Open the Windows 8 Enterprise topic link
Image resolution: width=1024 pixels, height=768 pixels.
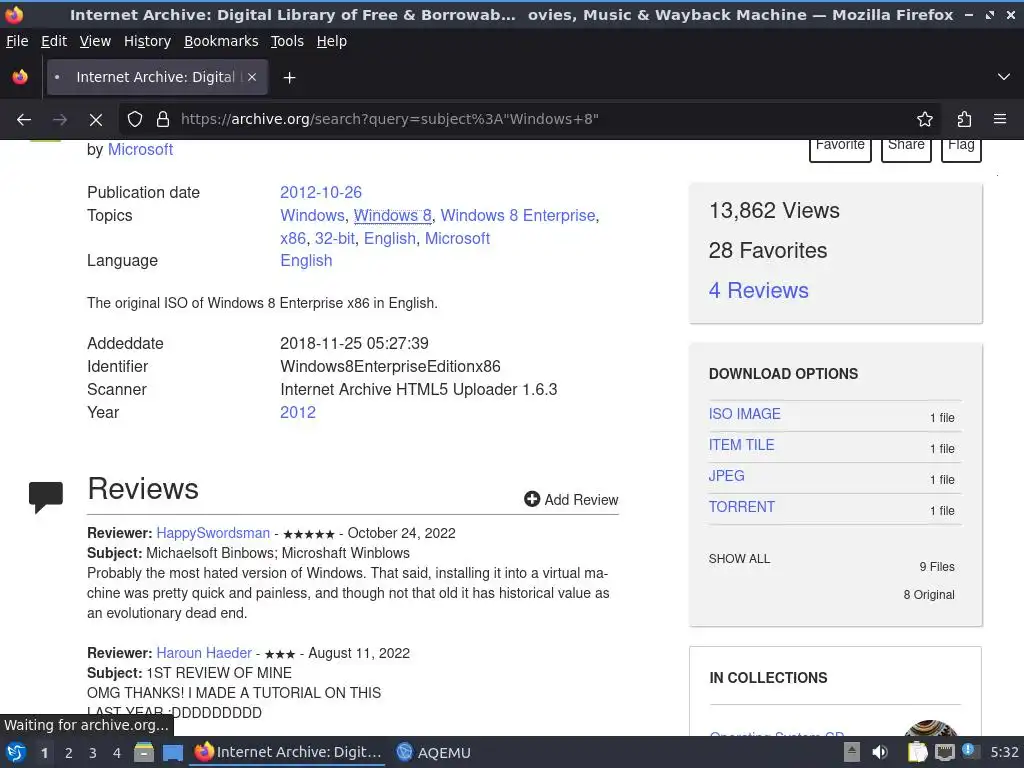[x=518, y=216]
